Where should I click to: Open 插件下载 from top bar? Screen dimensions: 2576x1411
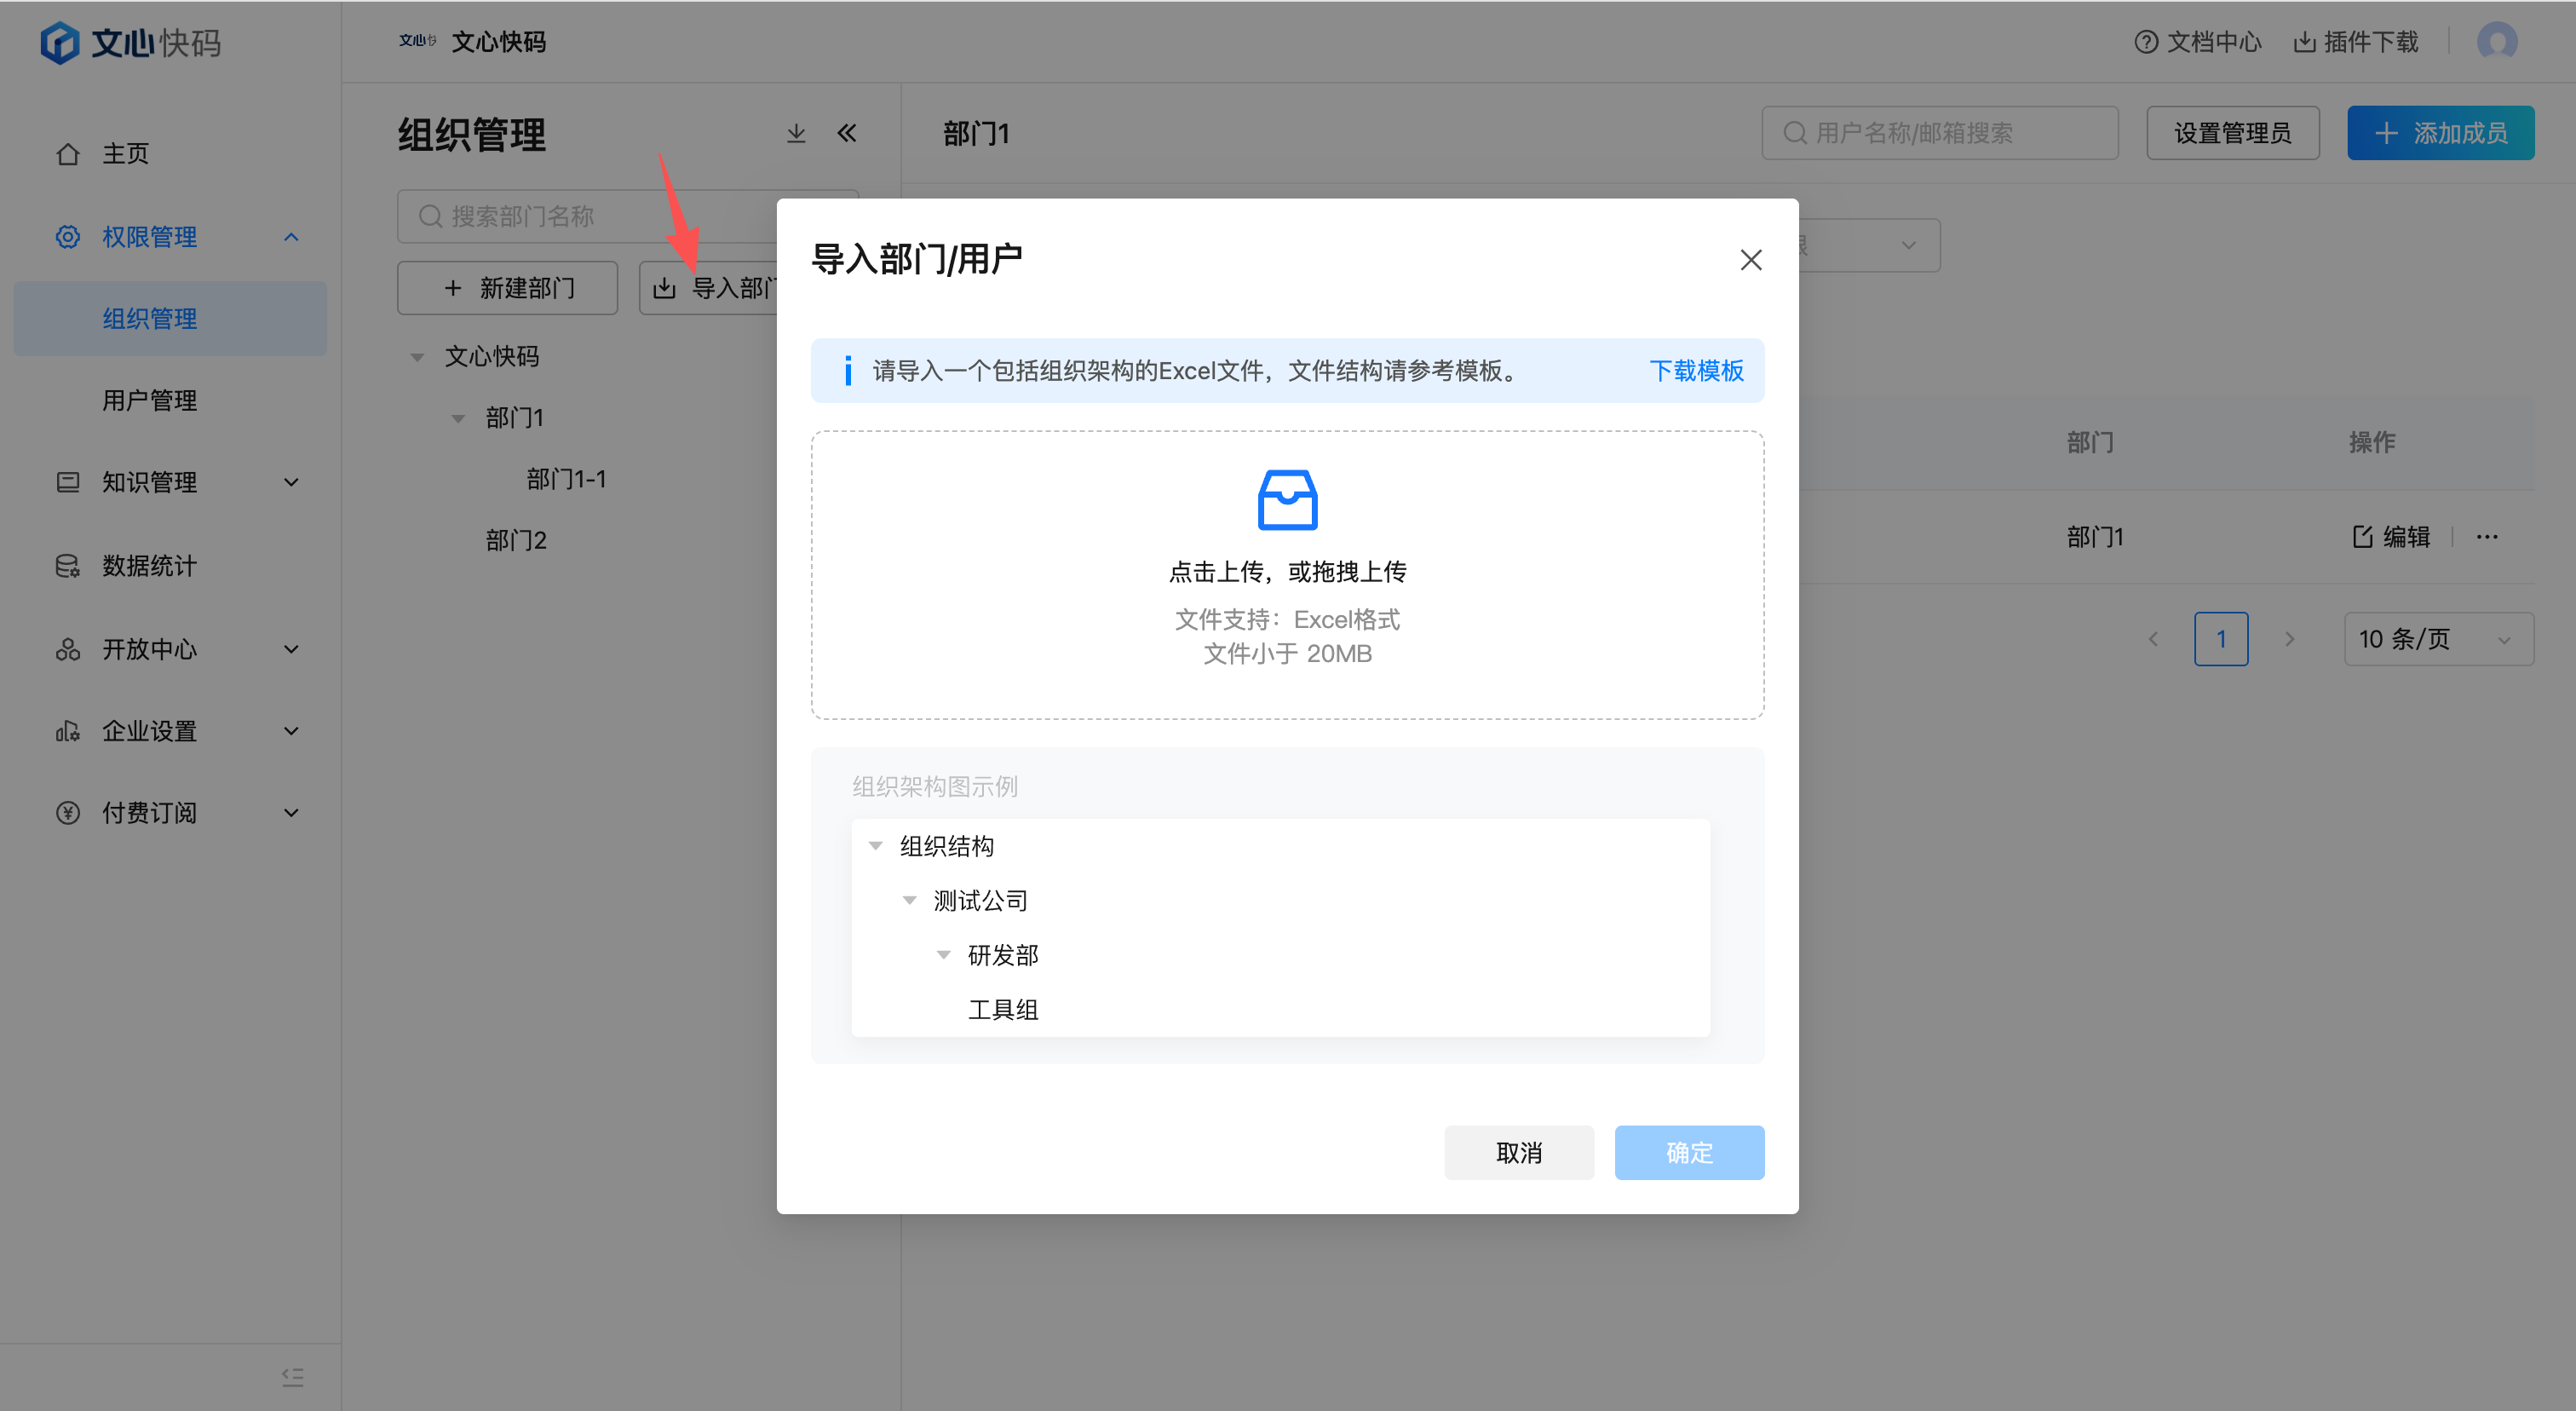(x=2356, y=42)
